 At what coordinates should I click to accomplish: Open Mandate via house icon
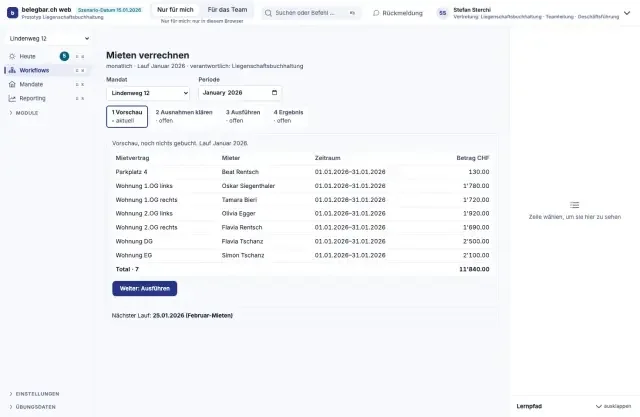[x=12, y=84]
